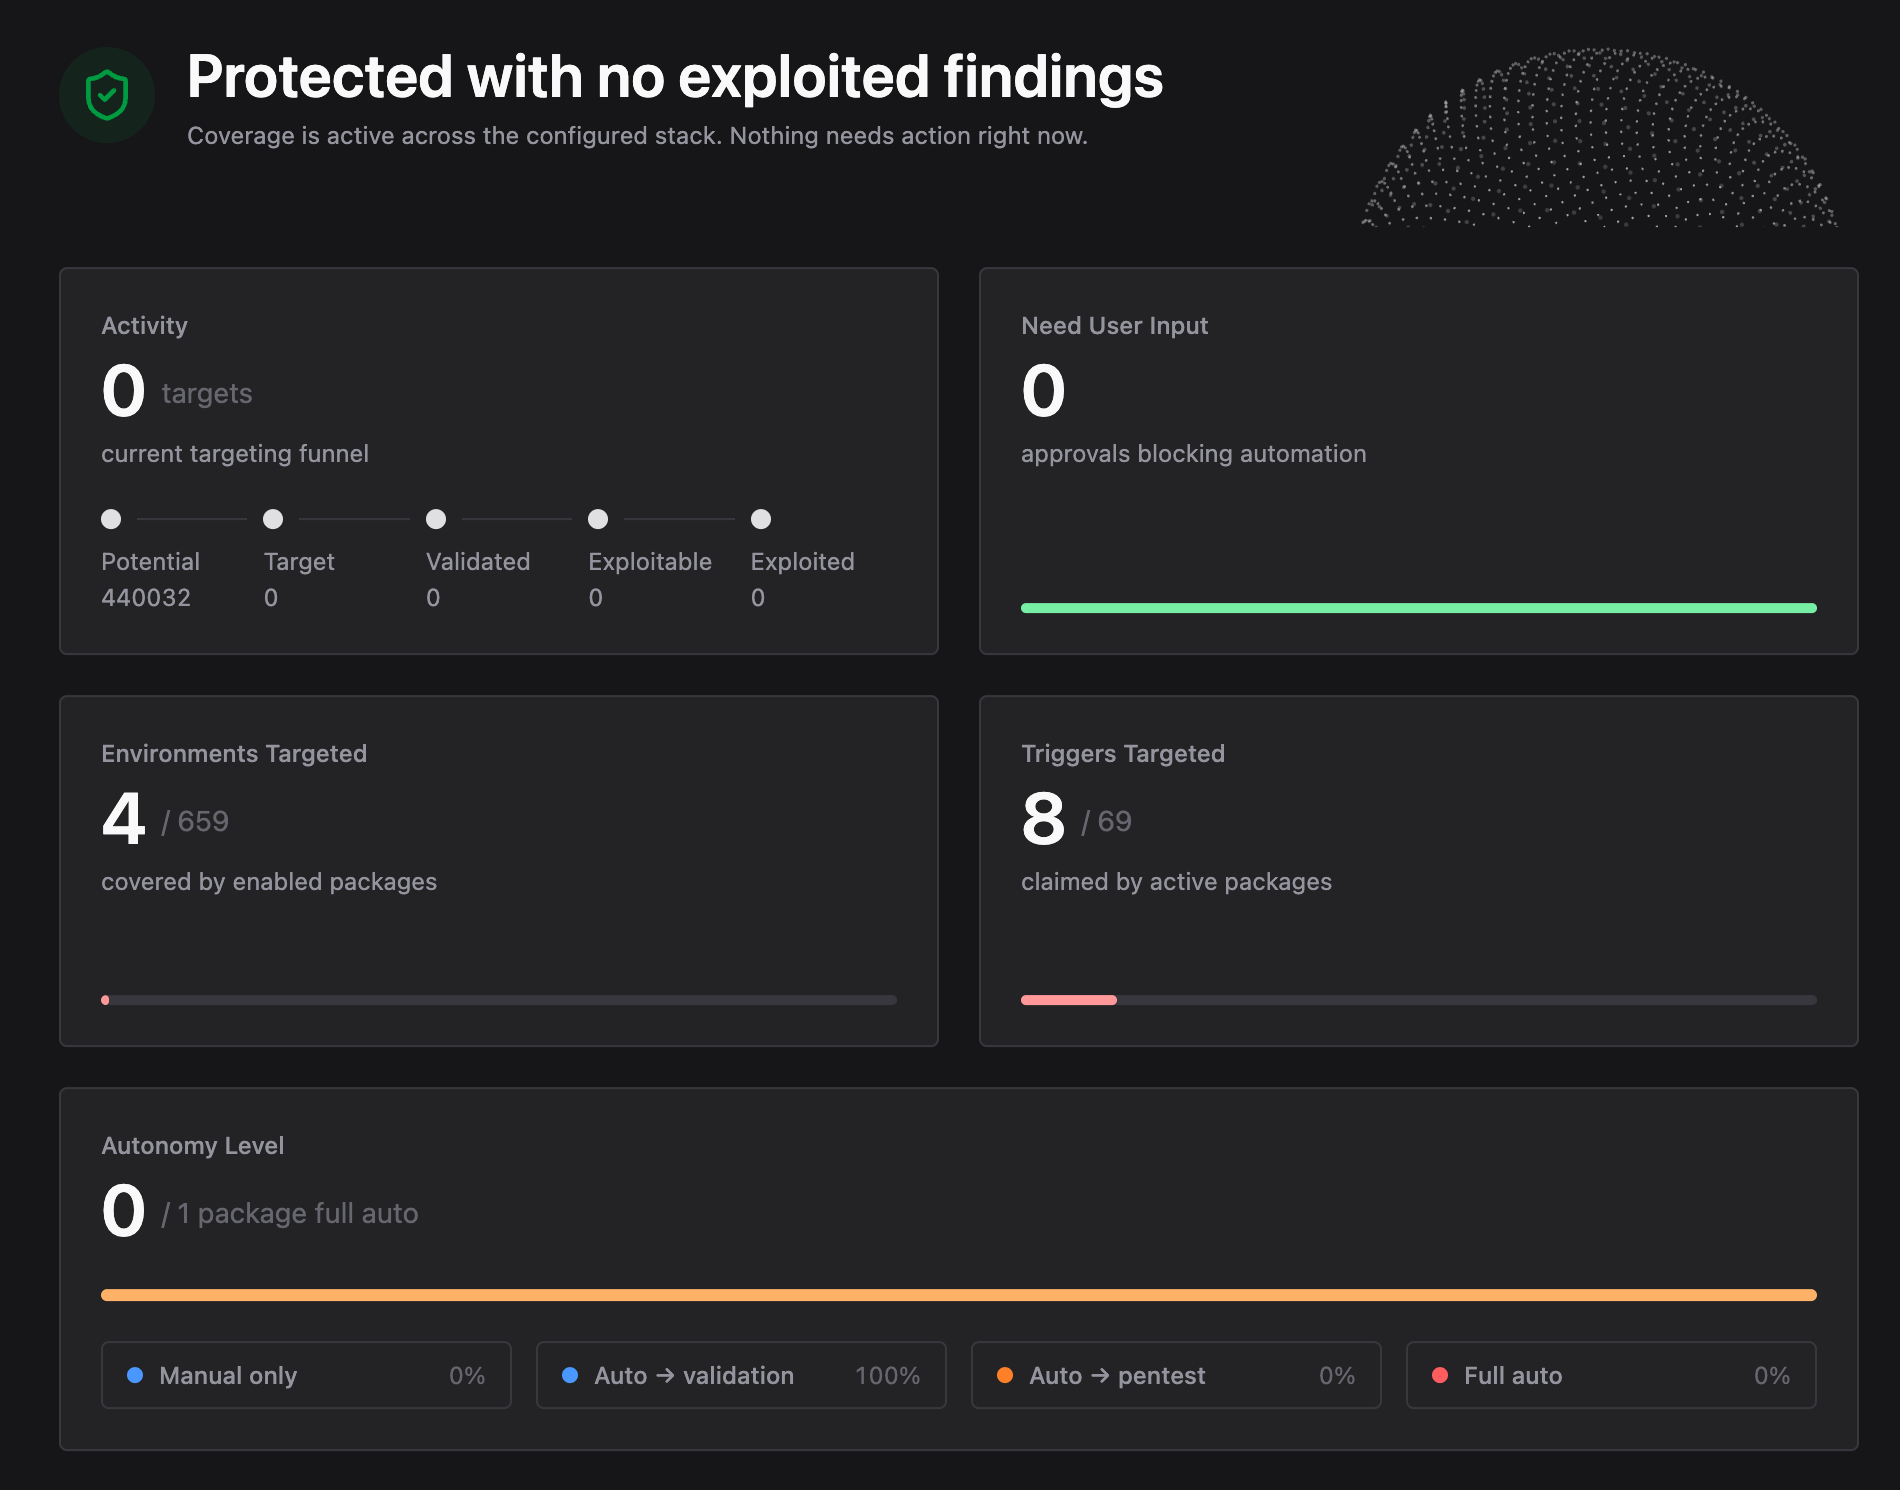
Task: Click the 440032 potential value
Action: point(146,598)
